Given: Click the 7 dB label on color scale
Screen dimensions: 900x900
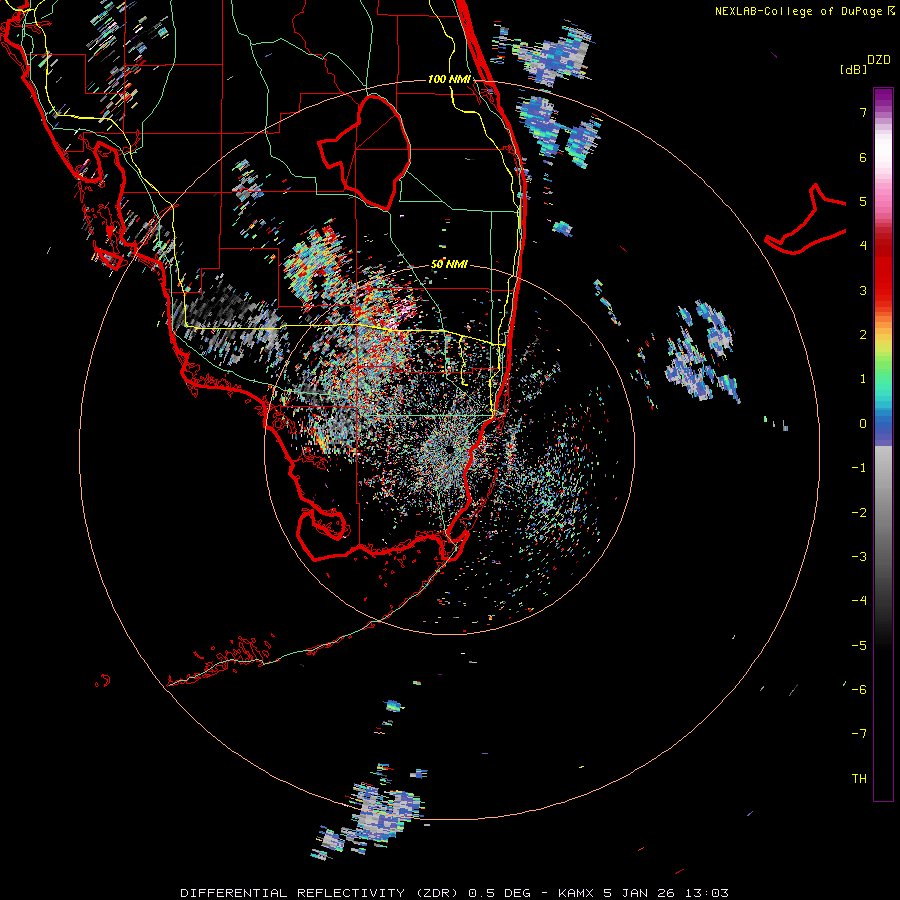Looking at the screenshot, I should 863,112.
